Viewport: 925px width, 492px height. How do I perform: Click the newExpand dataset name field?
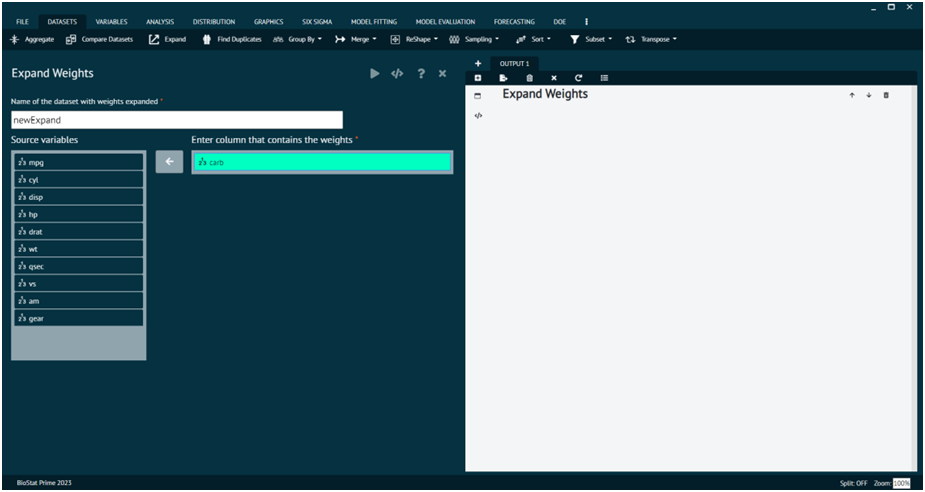(x=176, y=120)
